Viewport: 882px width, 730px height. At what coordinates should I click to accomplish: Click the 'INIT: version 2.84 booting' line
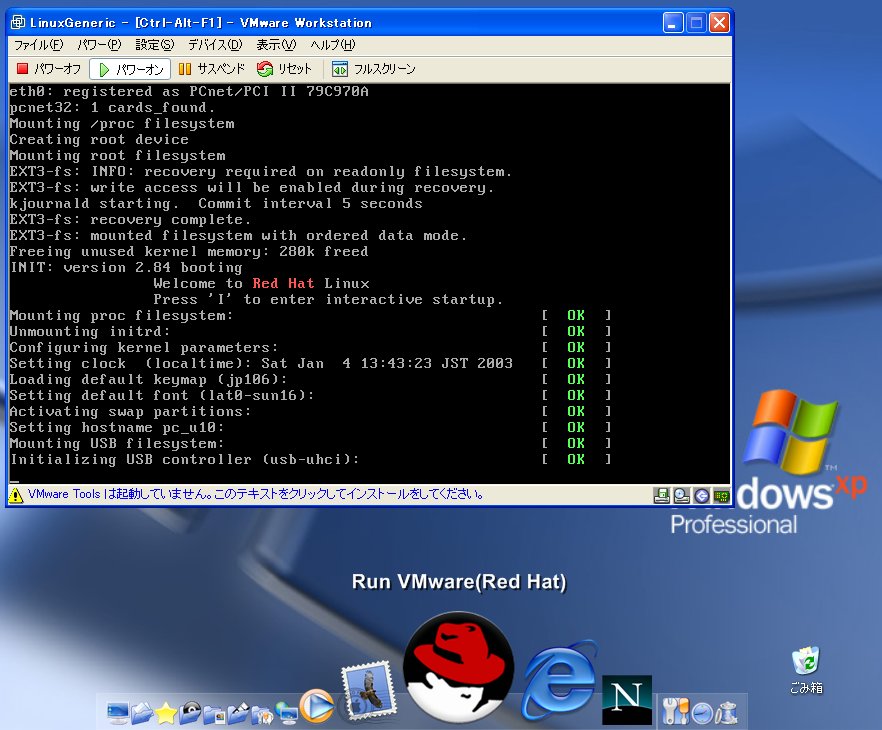[126, 267]
